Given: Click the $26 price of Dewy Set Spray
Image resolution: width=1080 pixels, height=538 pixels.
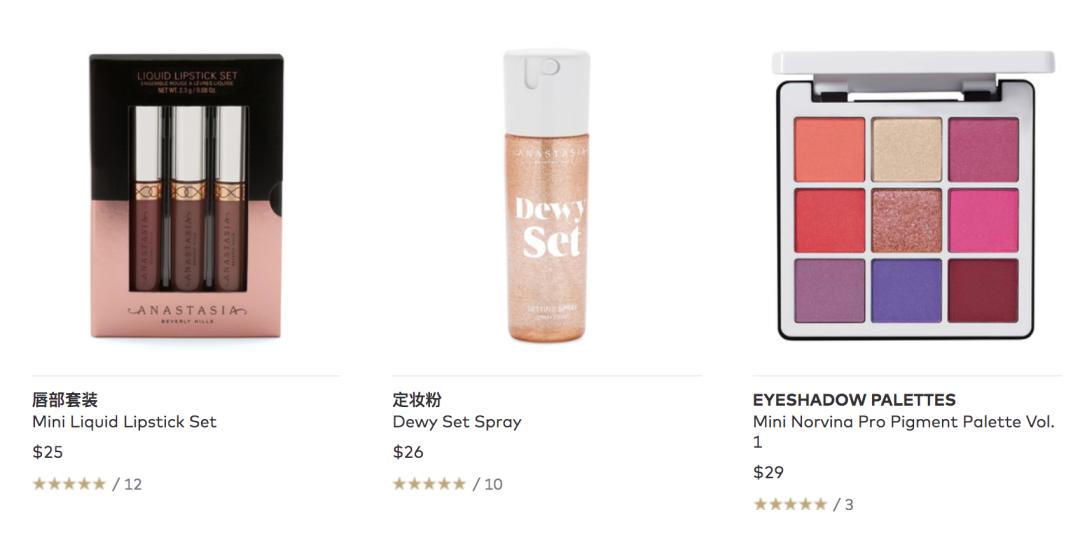Looking at the screenshot, I should click(x=408, y=452).
